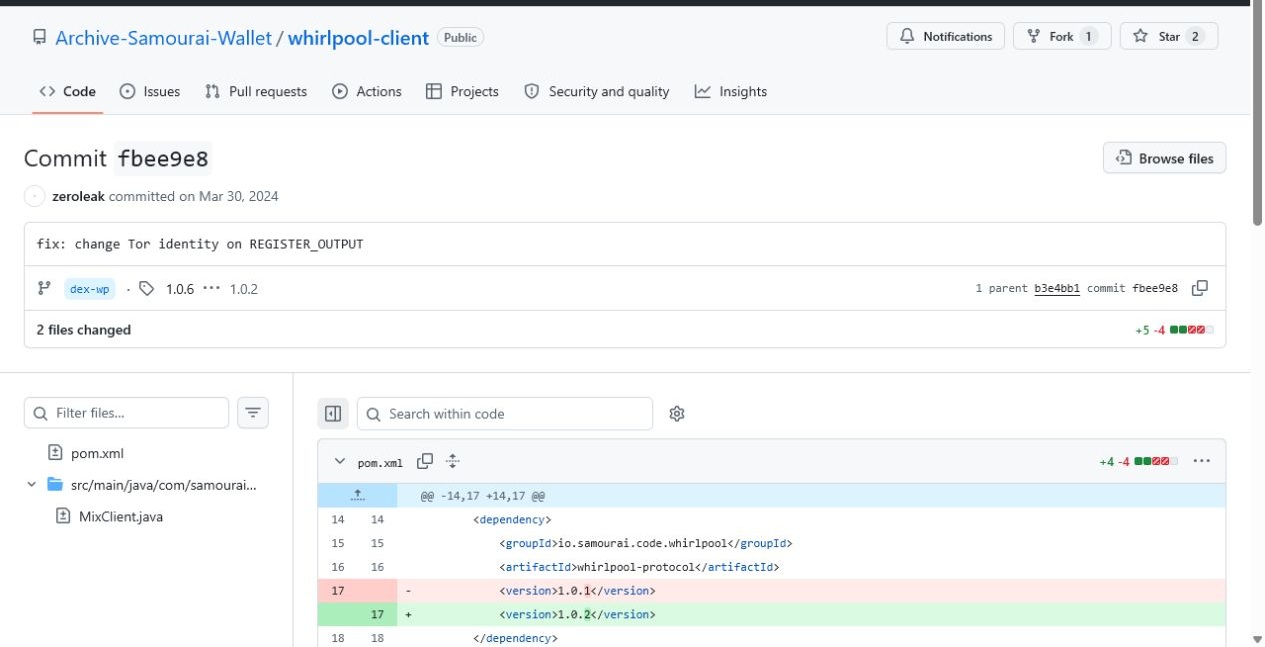Screen dimensions: 1265x647
Task: Click the pom.xml filename header link
Action: 381,463
